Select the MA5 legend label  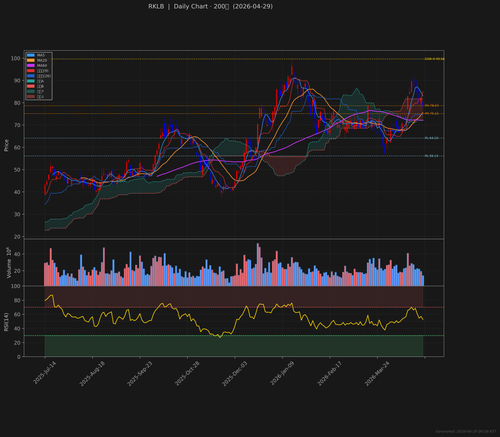click(41, 55)
